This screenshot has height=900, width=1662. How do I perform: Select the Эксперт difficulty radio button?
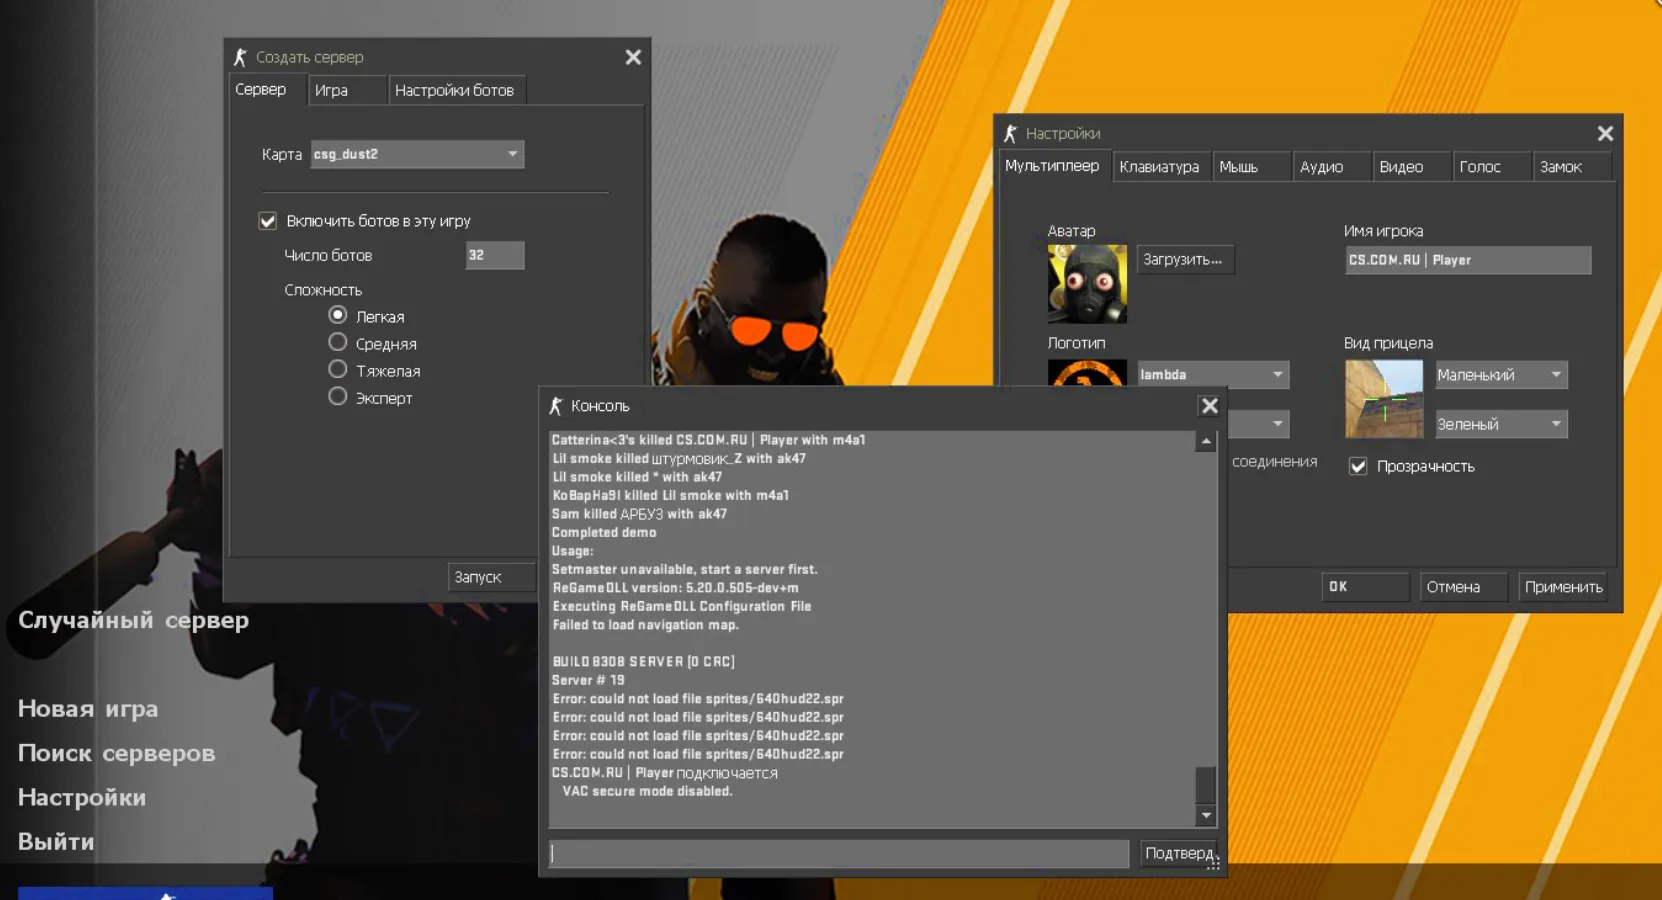pos(338,397)
